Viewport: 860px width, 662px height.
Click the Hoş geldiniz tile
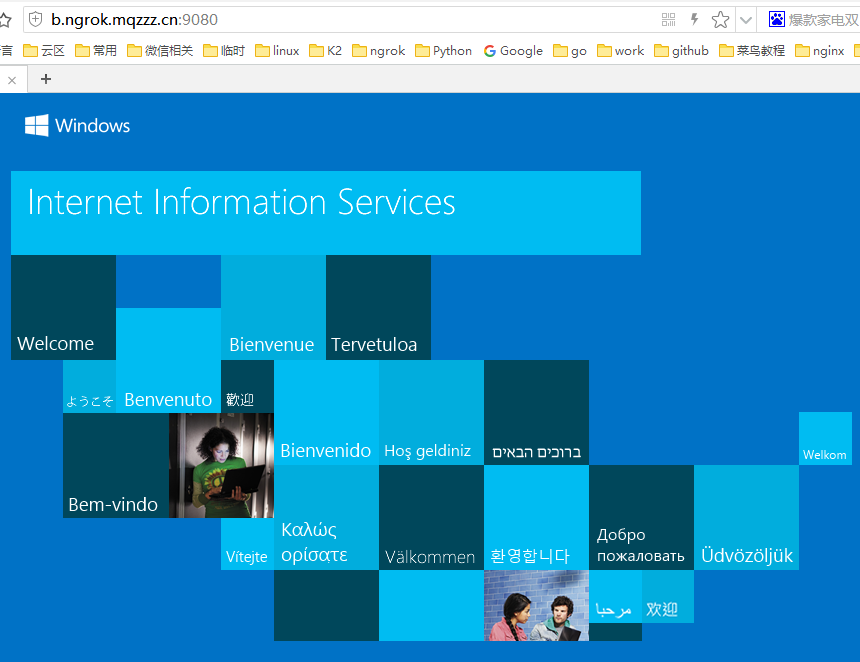[431, 412]
